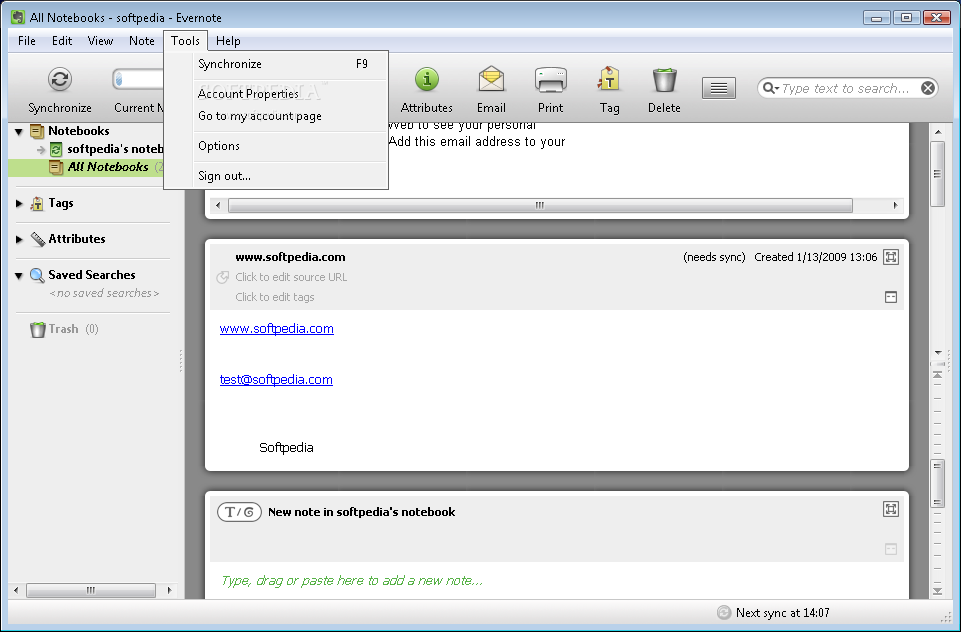Click the Notebooks stack icon

coord(37,131)
